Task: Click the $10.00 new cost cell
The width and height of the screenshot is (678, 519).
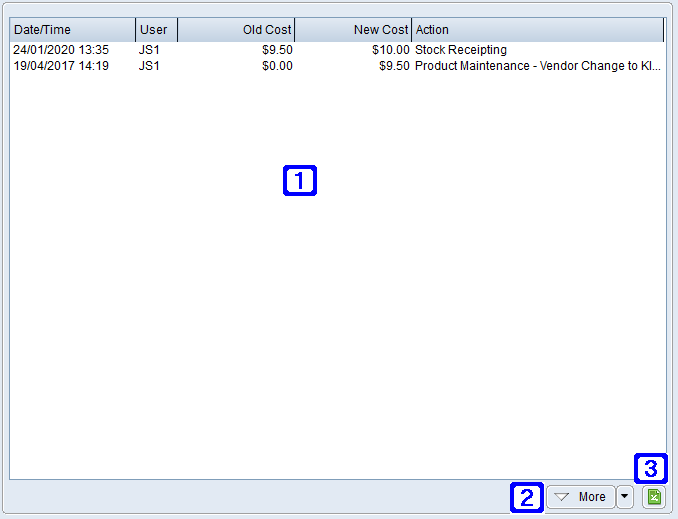Action: point(388,50)
